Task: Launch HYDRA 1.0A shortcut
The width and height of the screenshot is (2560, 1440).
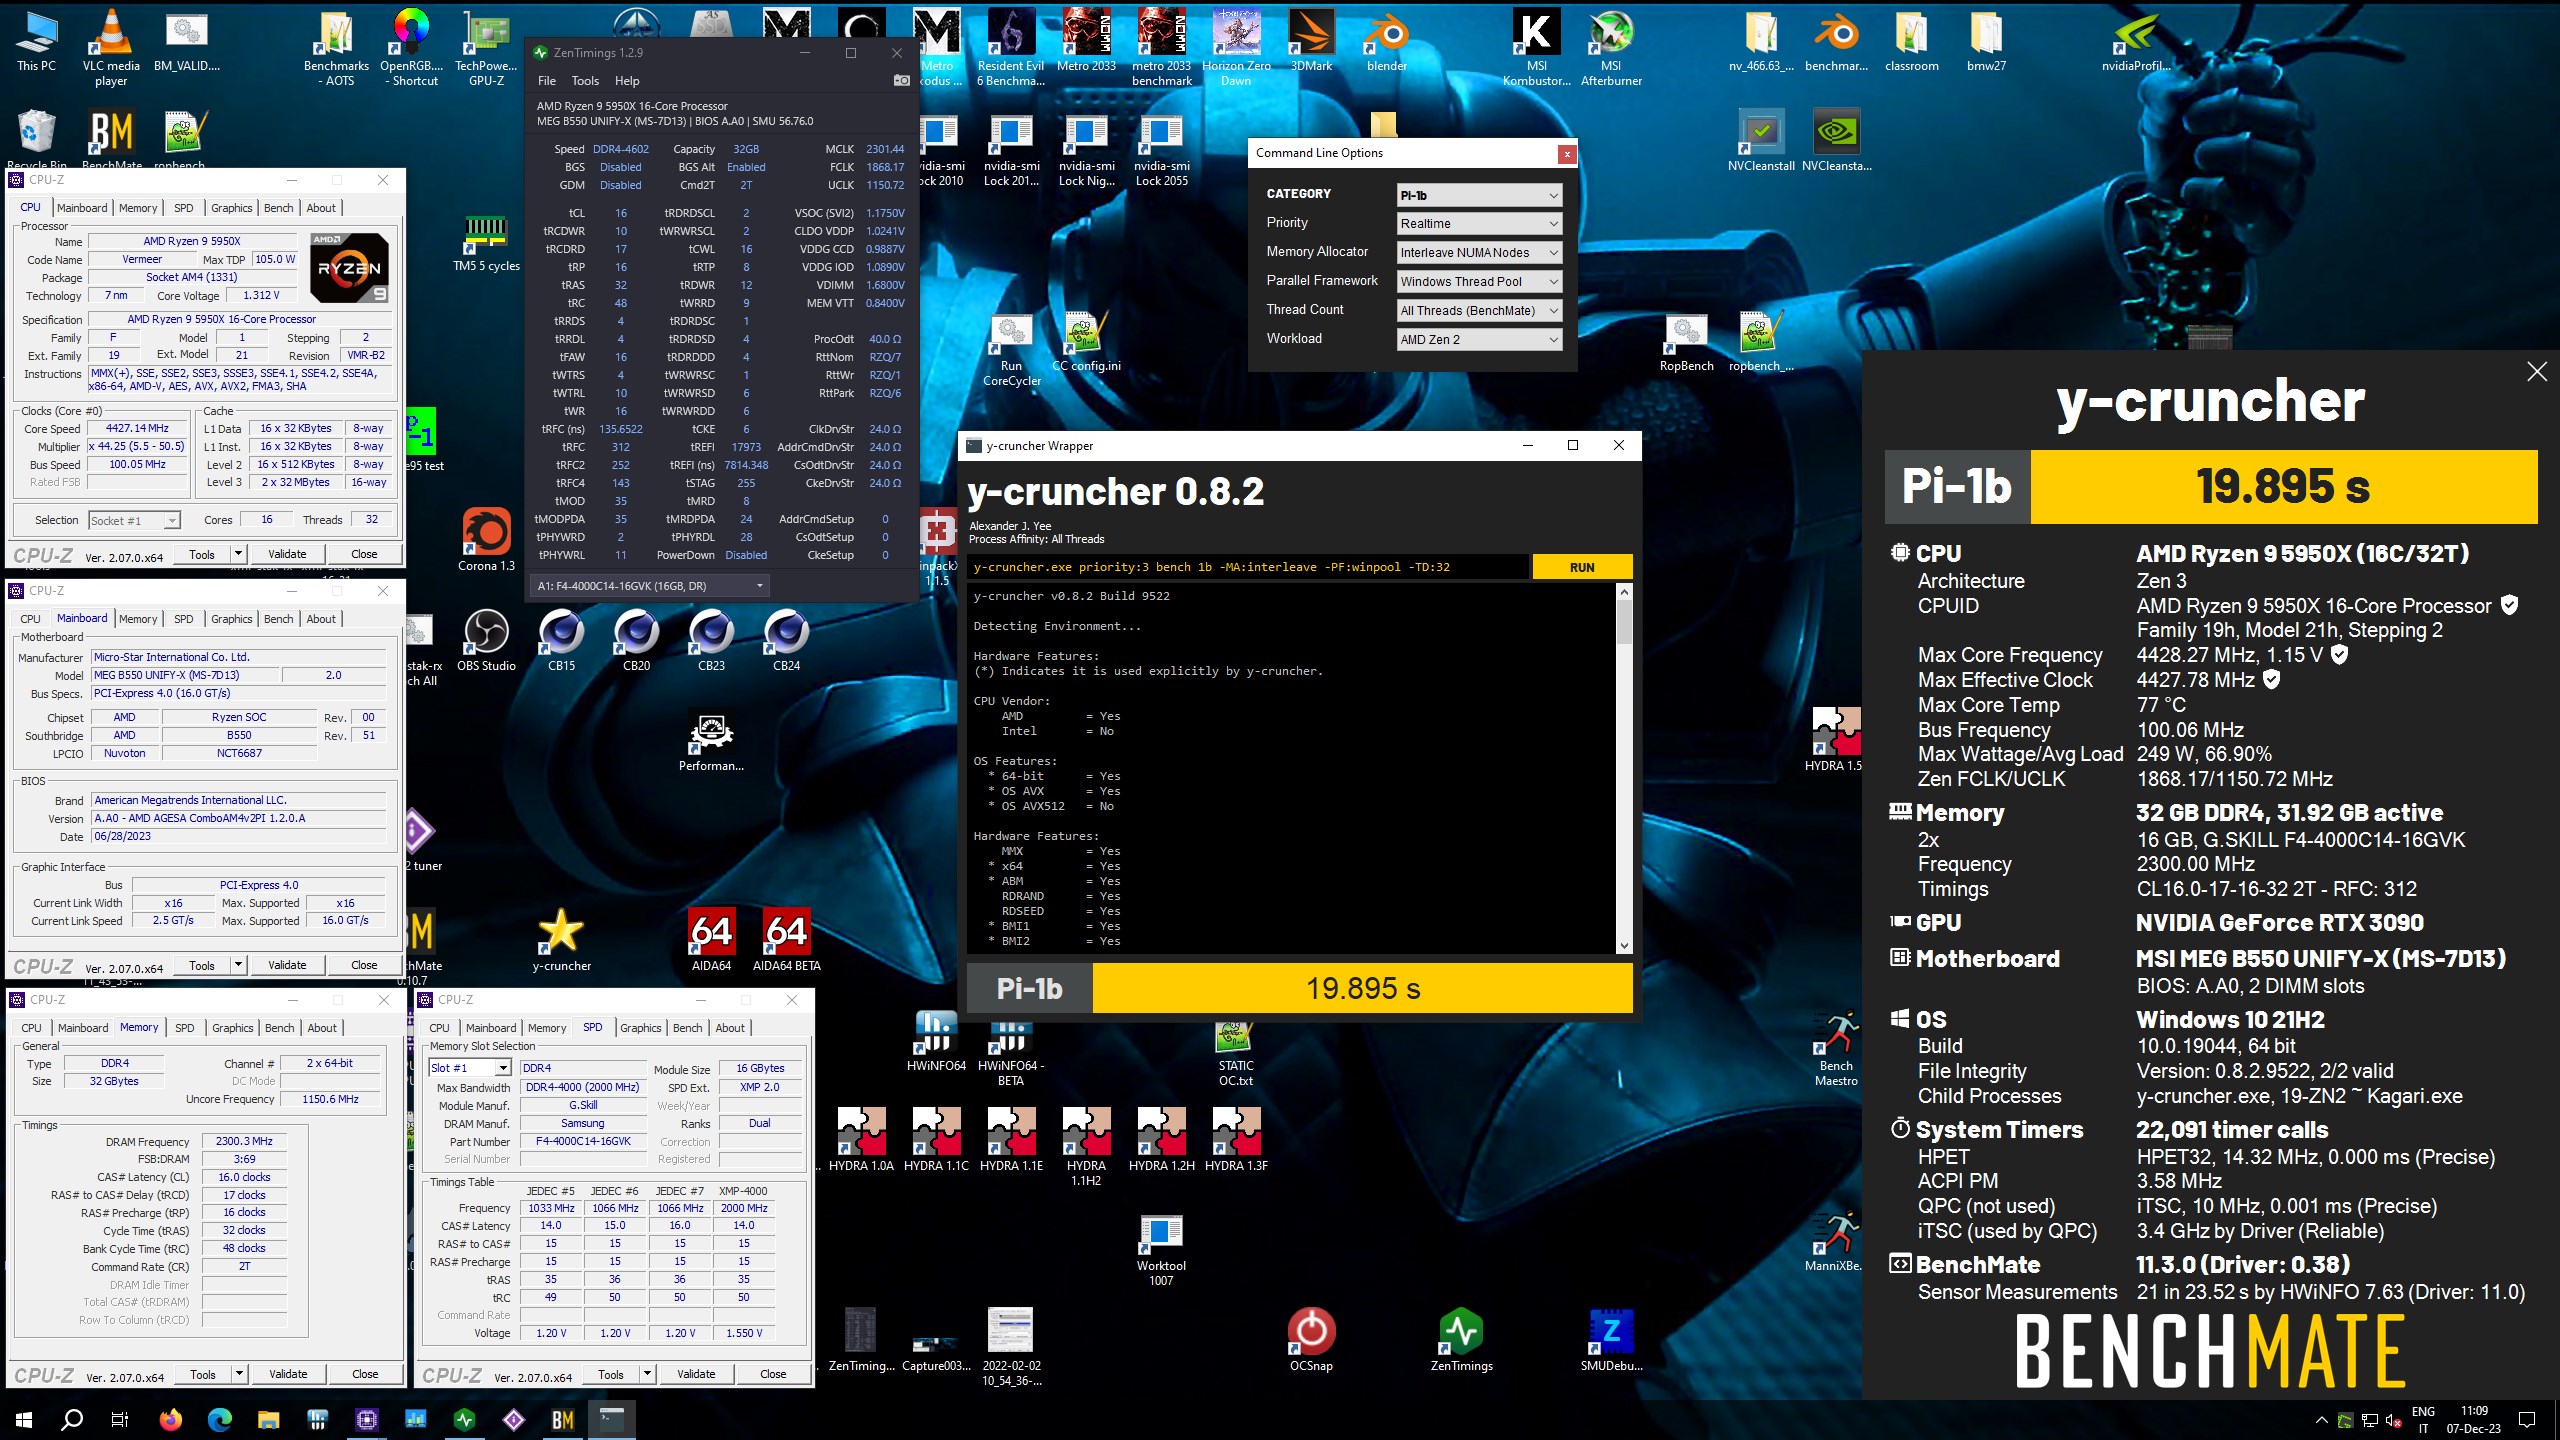Action: (x=861, y=1140)
